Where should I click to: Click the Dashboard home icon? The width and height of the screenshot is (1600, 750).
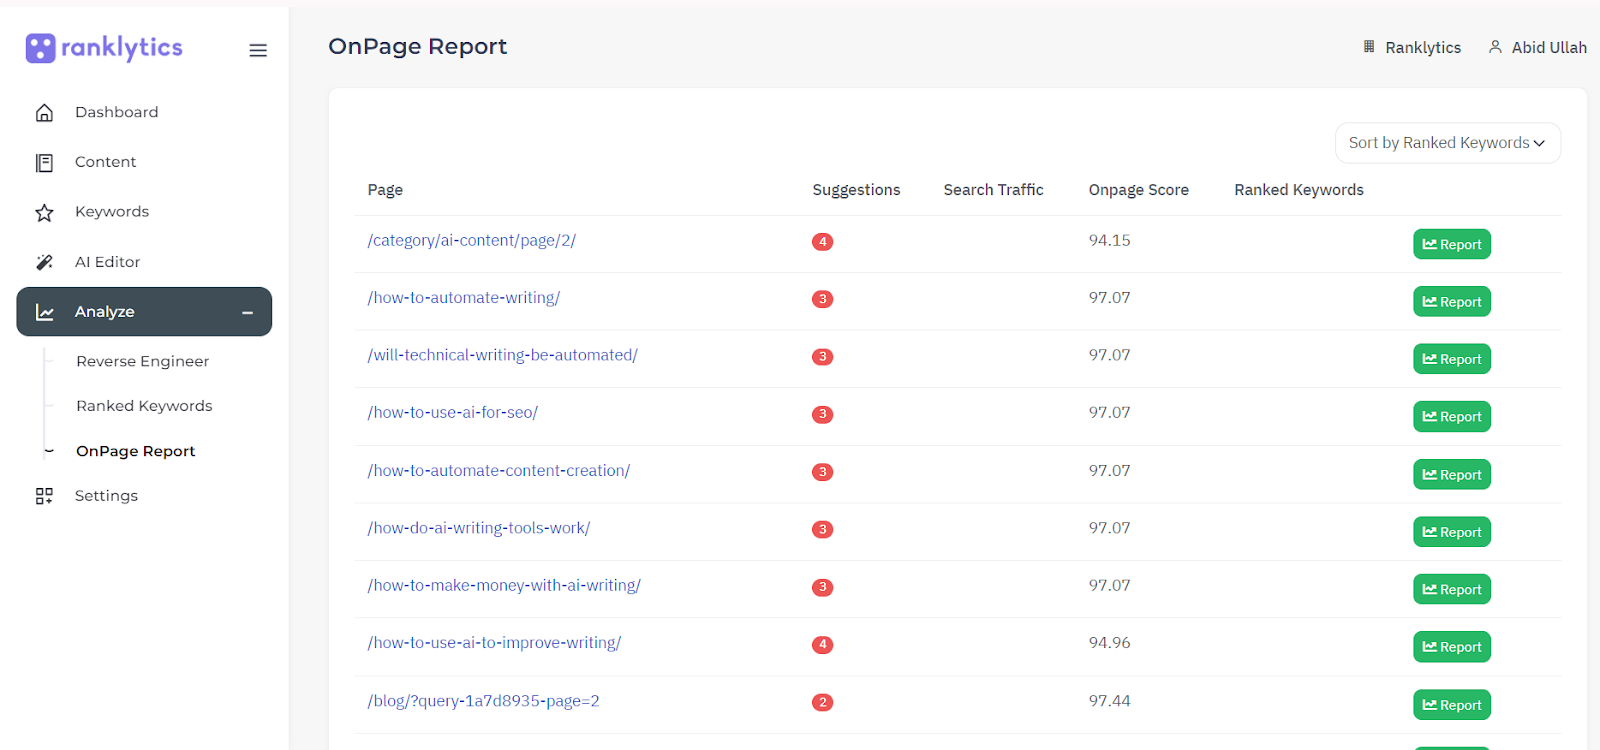point(44,113)
